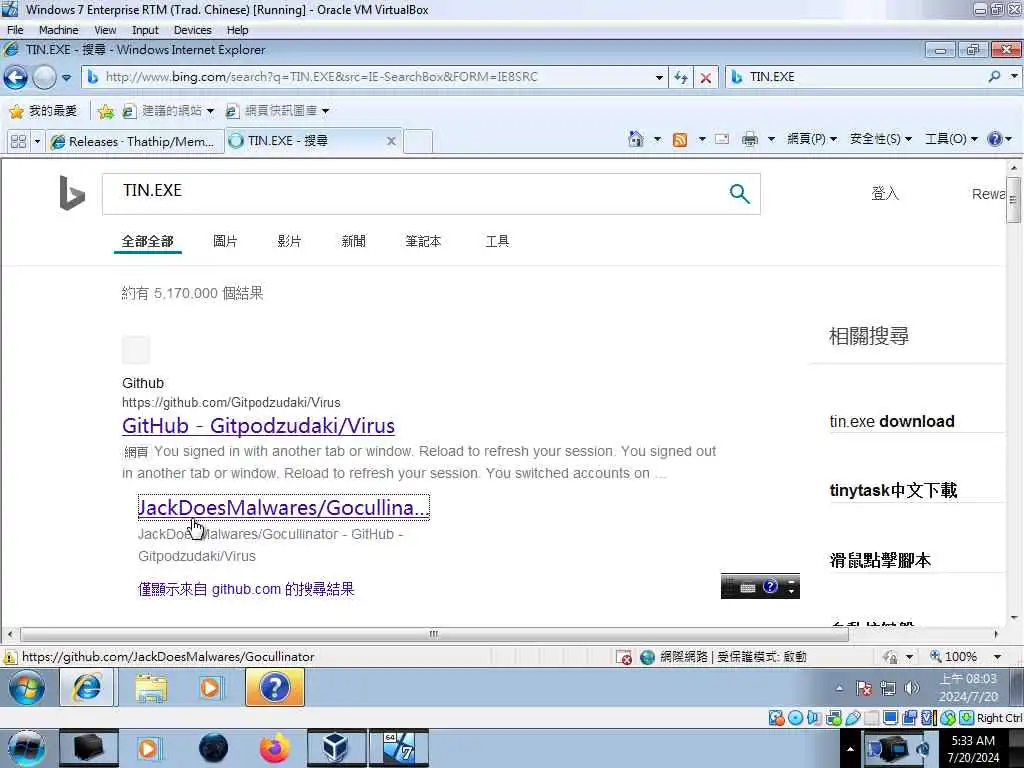Screen dimensions: 1024x768
Task: Open JackDoesMalwares/Gocullina... link
Action: pos(283,507)
